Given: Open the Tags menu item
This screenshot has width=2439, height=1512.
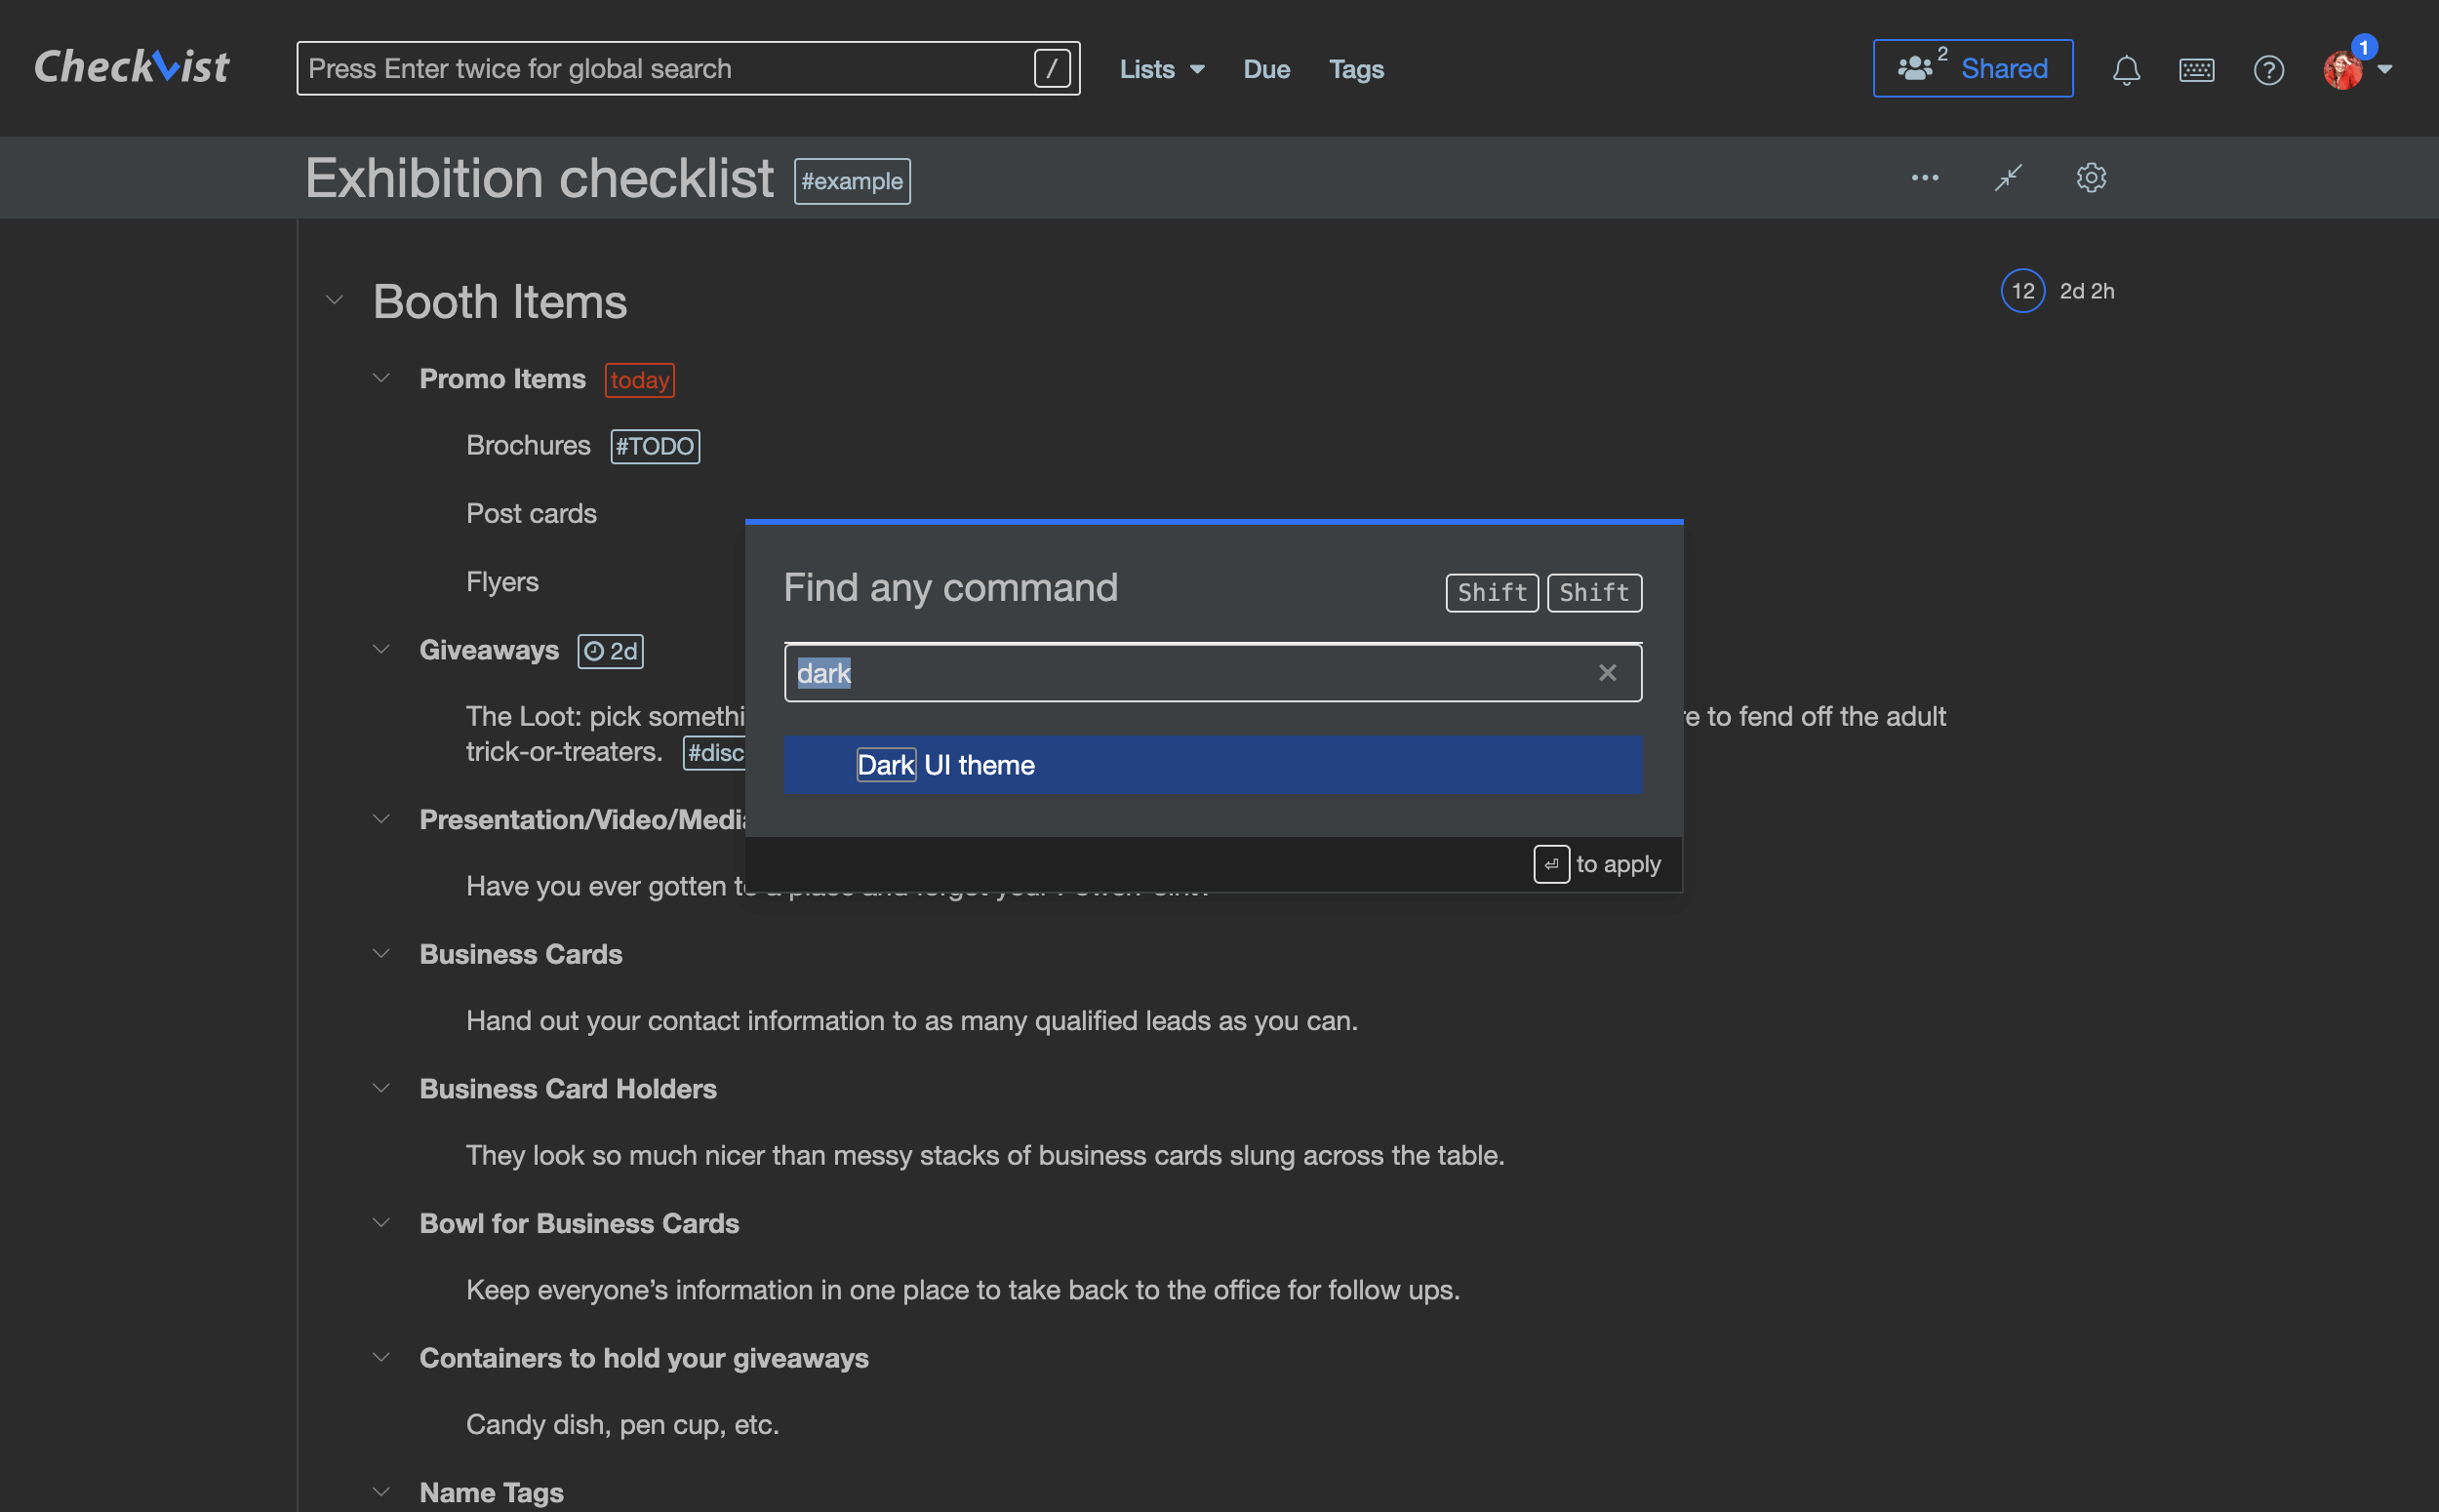Looking at the screenshot, I should tap(1356, 69).
